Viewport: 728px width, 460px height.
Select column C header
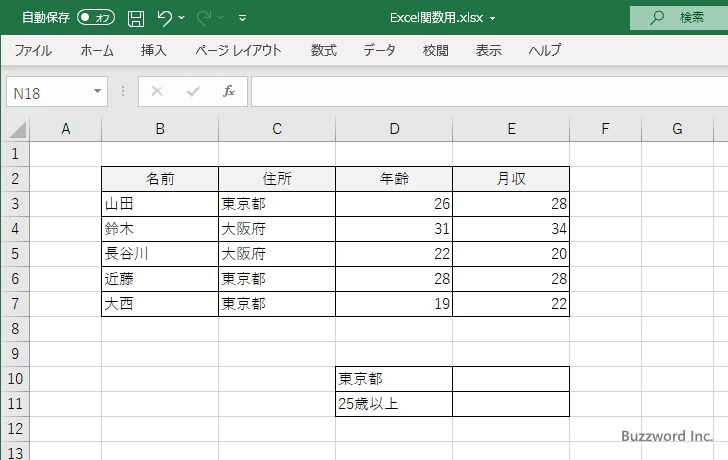[x=277, y=129]
